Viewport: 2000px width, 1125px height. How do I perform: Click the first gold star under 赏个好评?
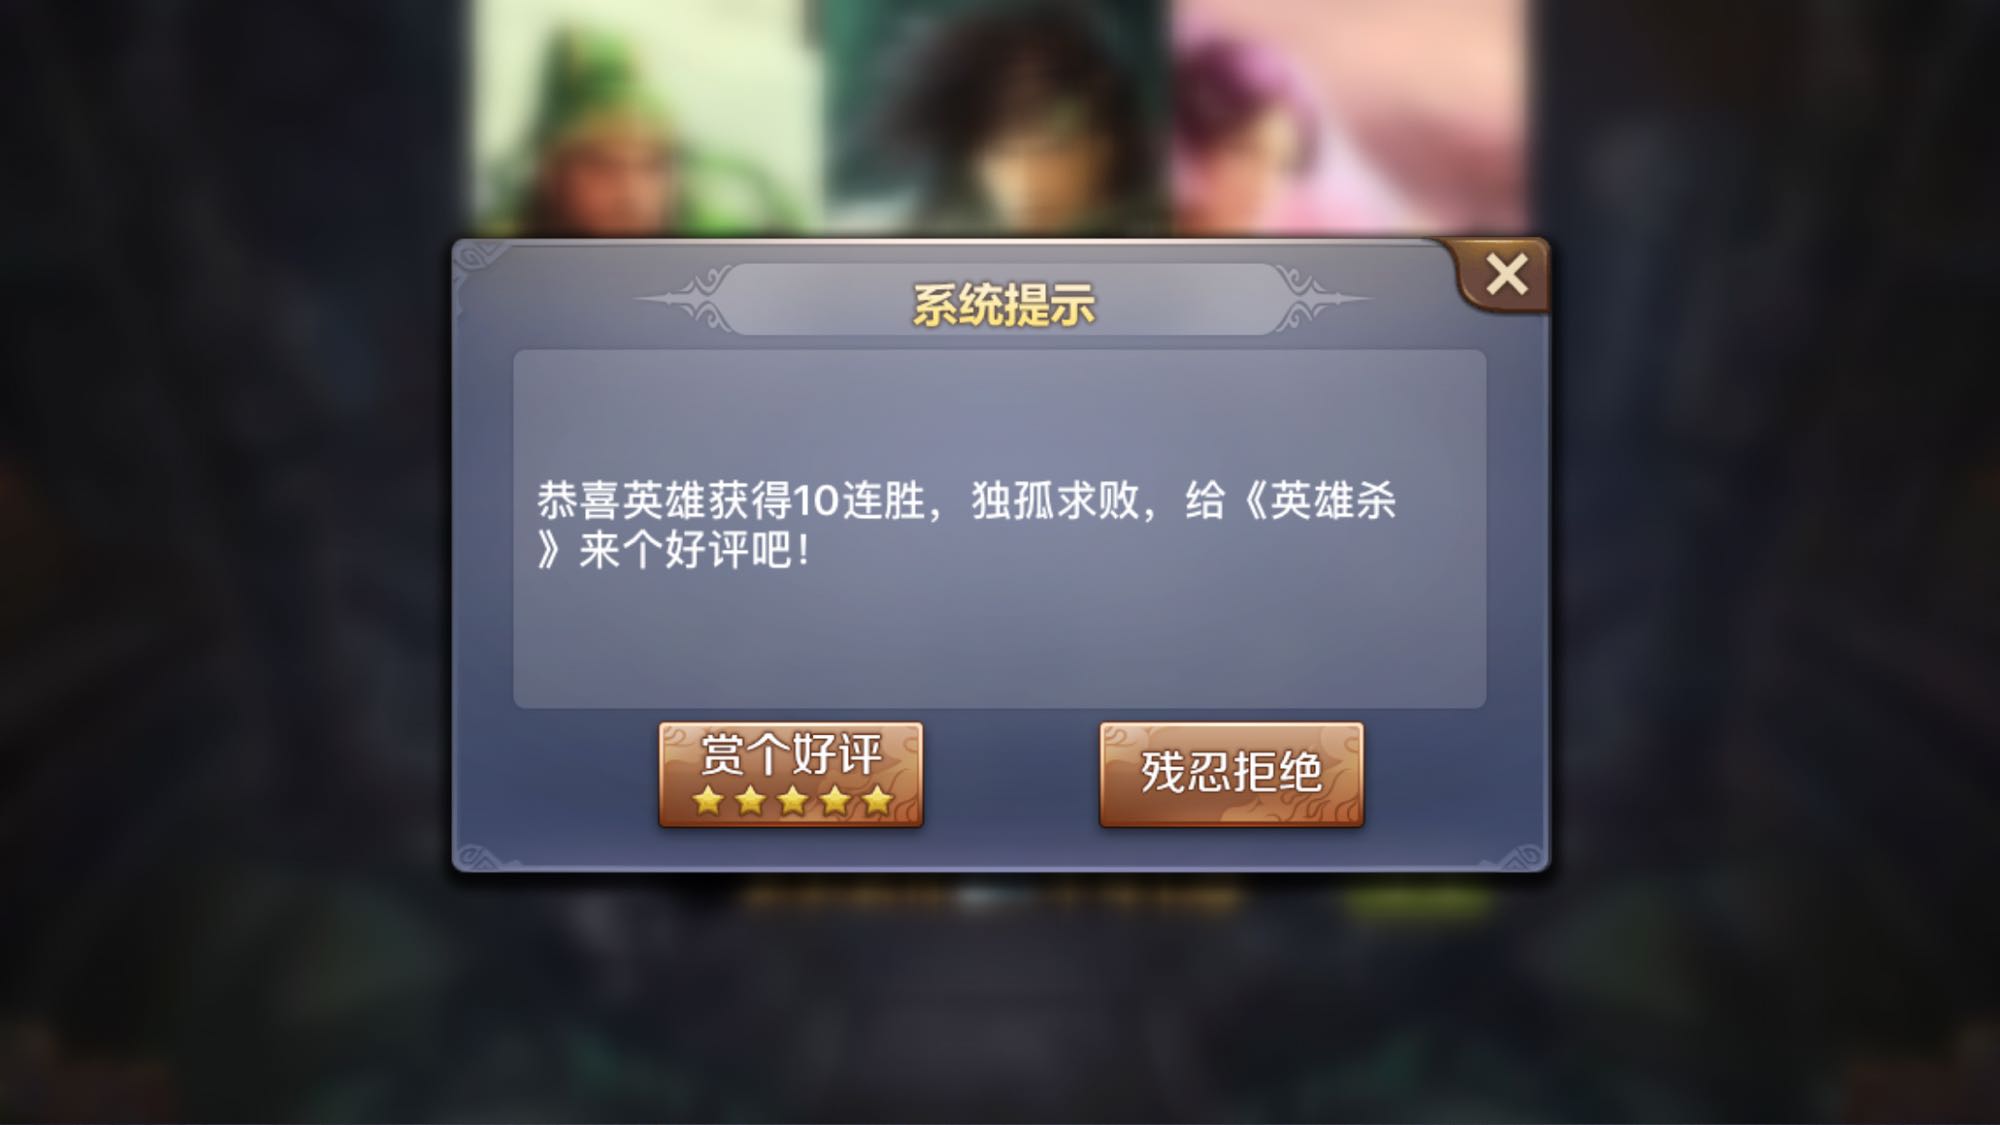point(708,801)
